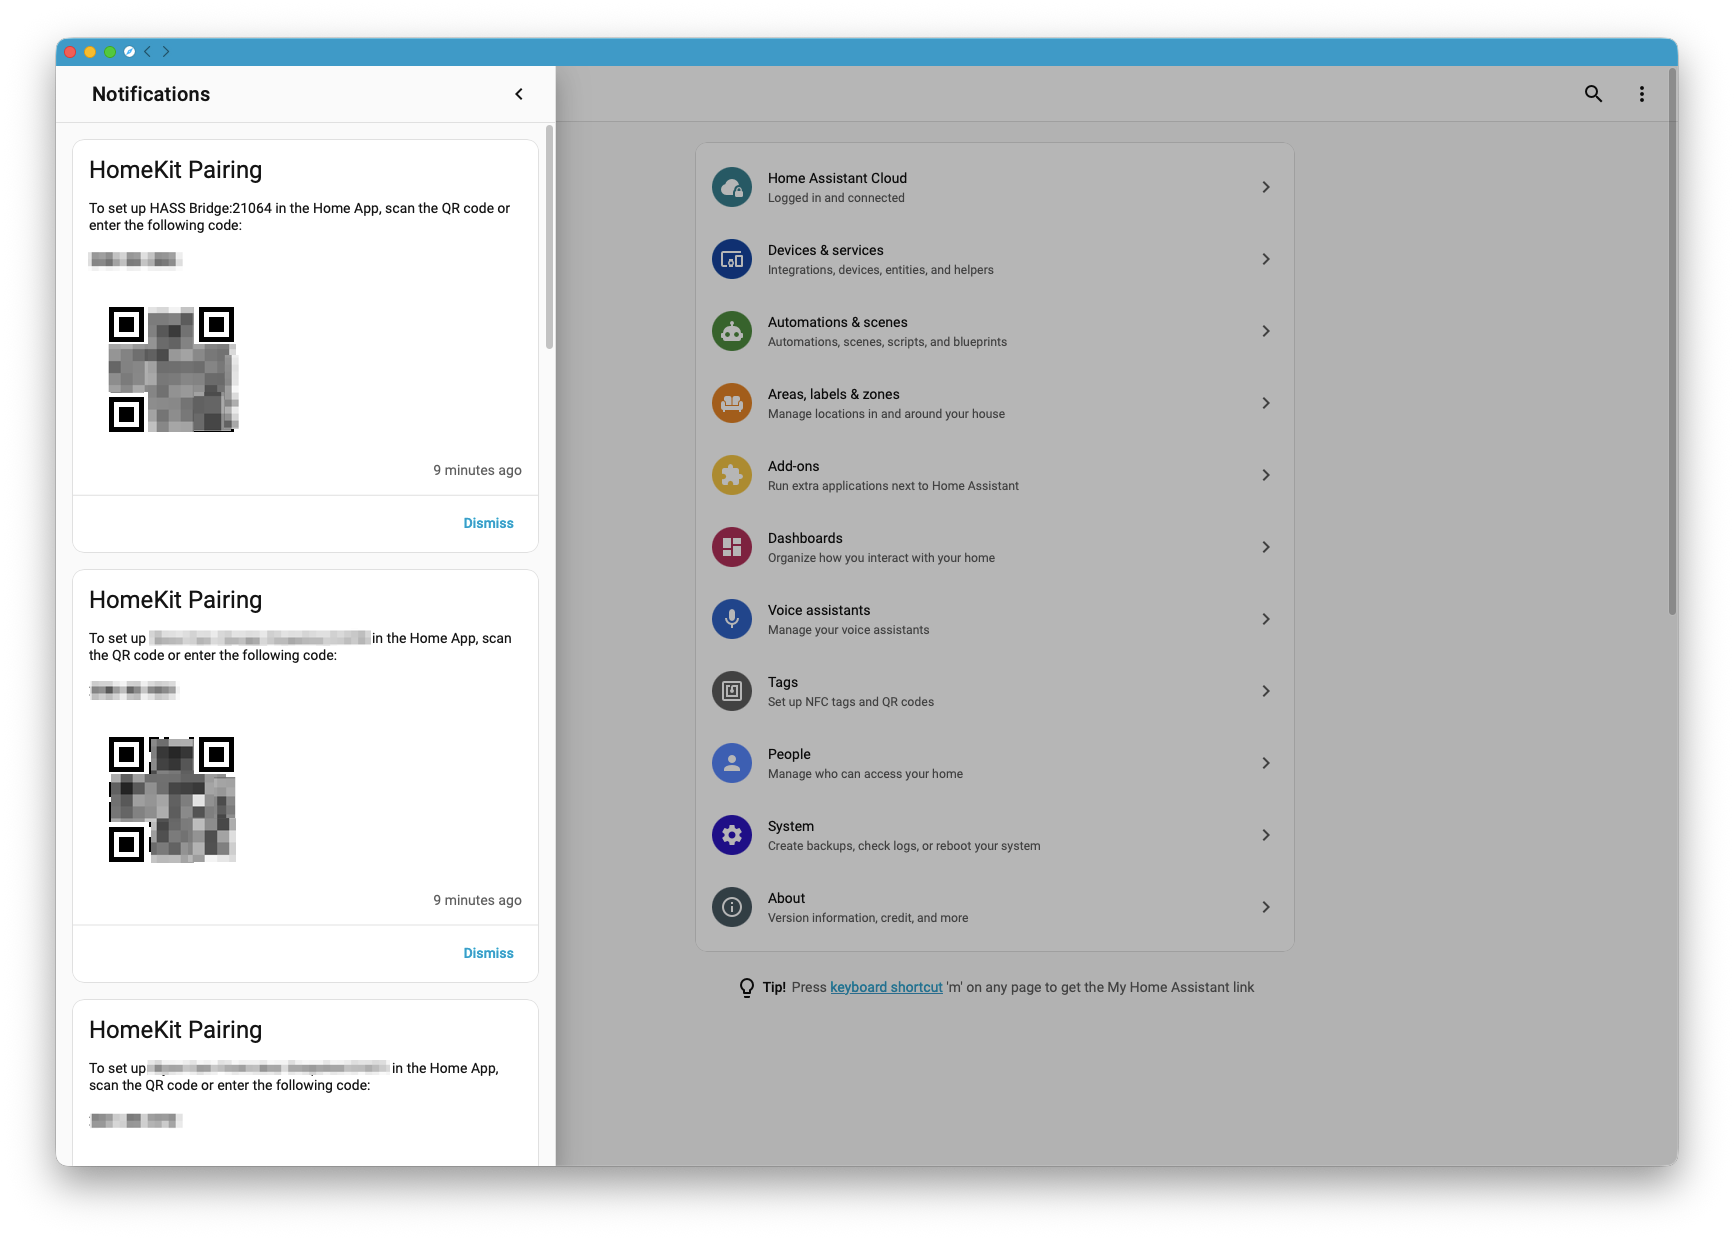The height and width of the screenshot is (1240, 1734).
Task: Expand the System row chevron
Action: click(x=1266, y=835)
